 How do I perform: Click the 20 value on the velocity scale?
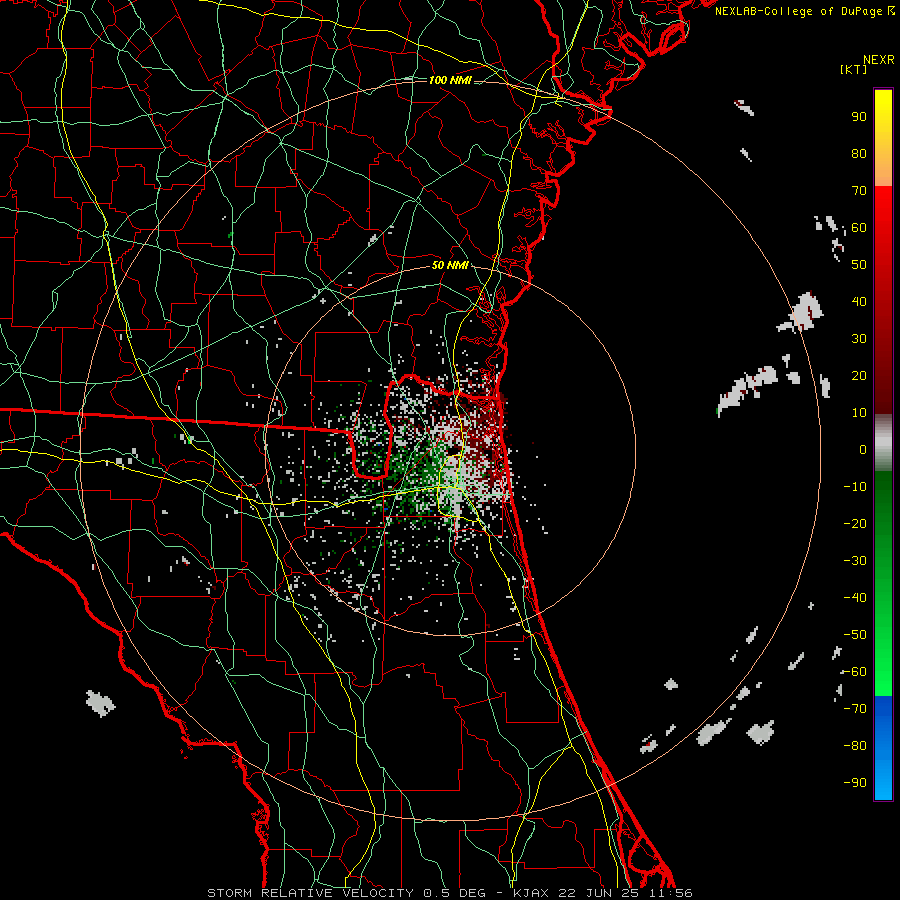pos(859,375)
